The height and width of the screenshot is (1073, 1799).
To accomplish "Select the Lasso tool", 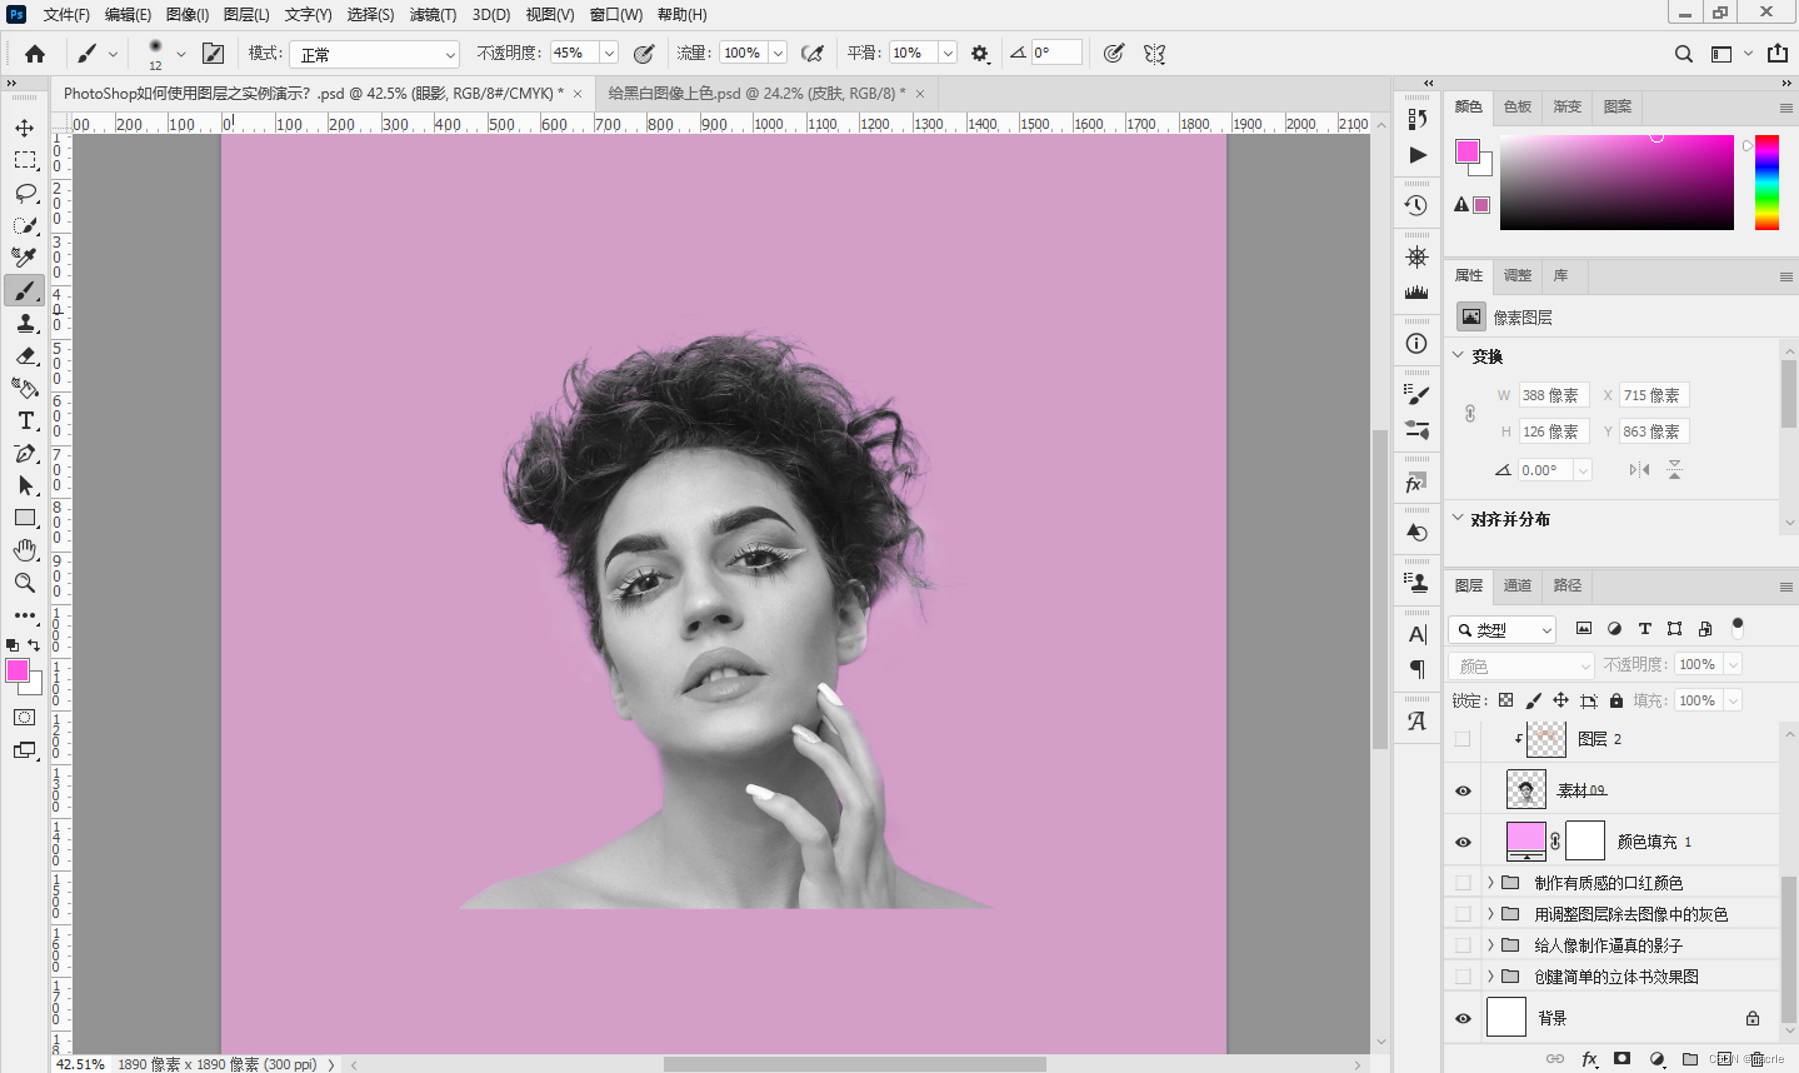I will [x=25, y=192].
